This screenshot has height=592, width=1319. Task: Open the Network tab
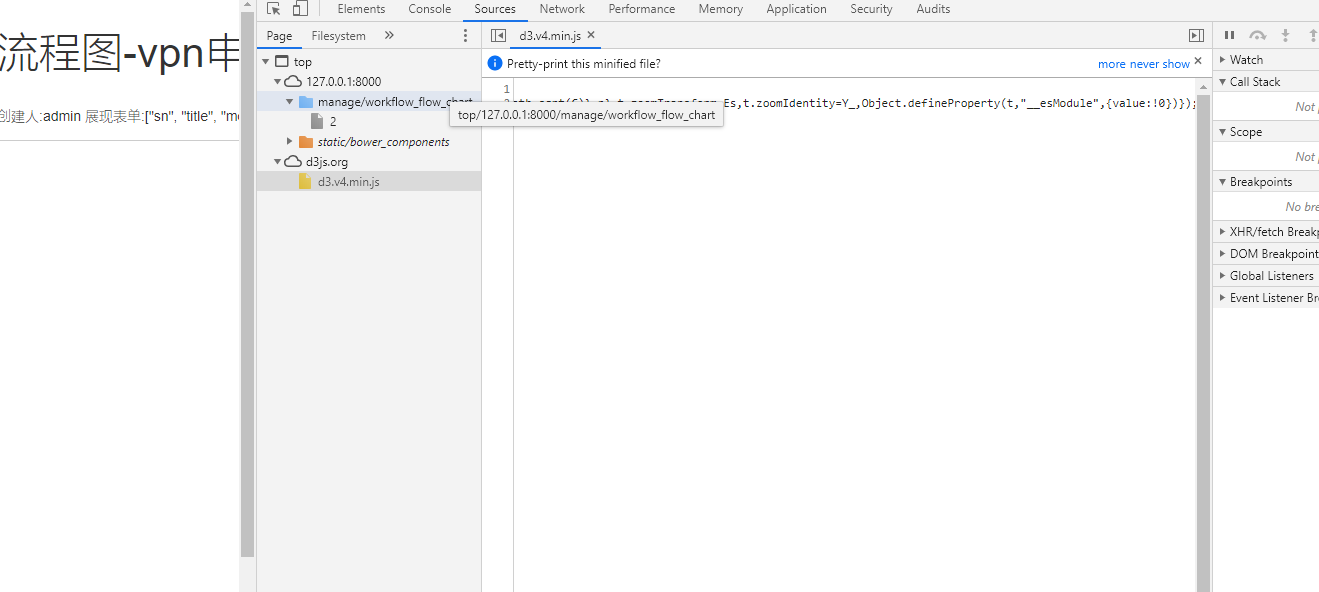562,9
